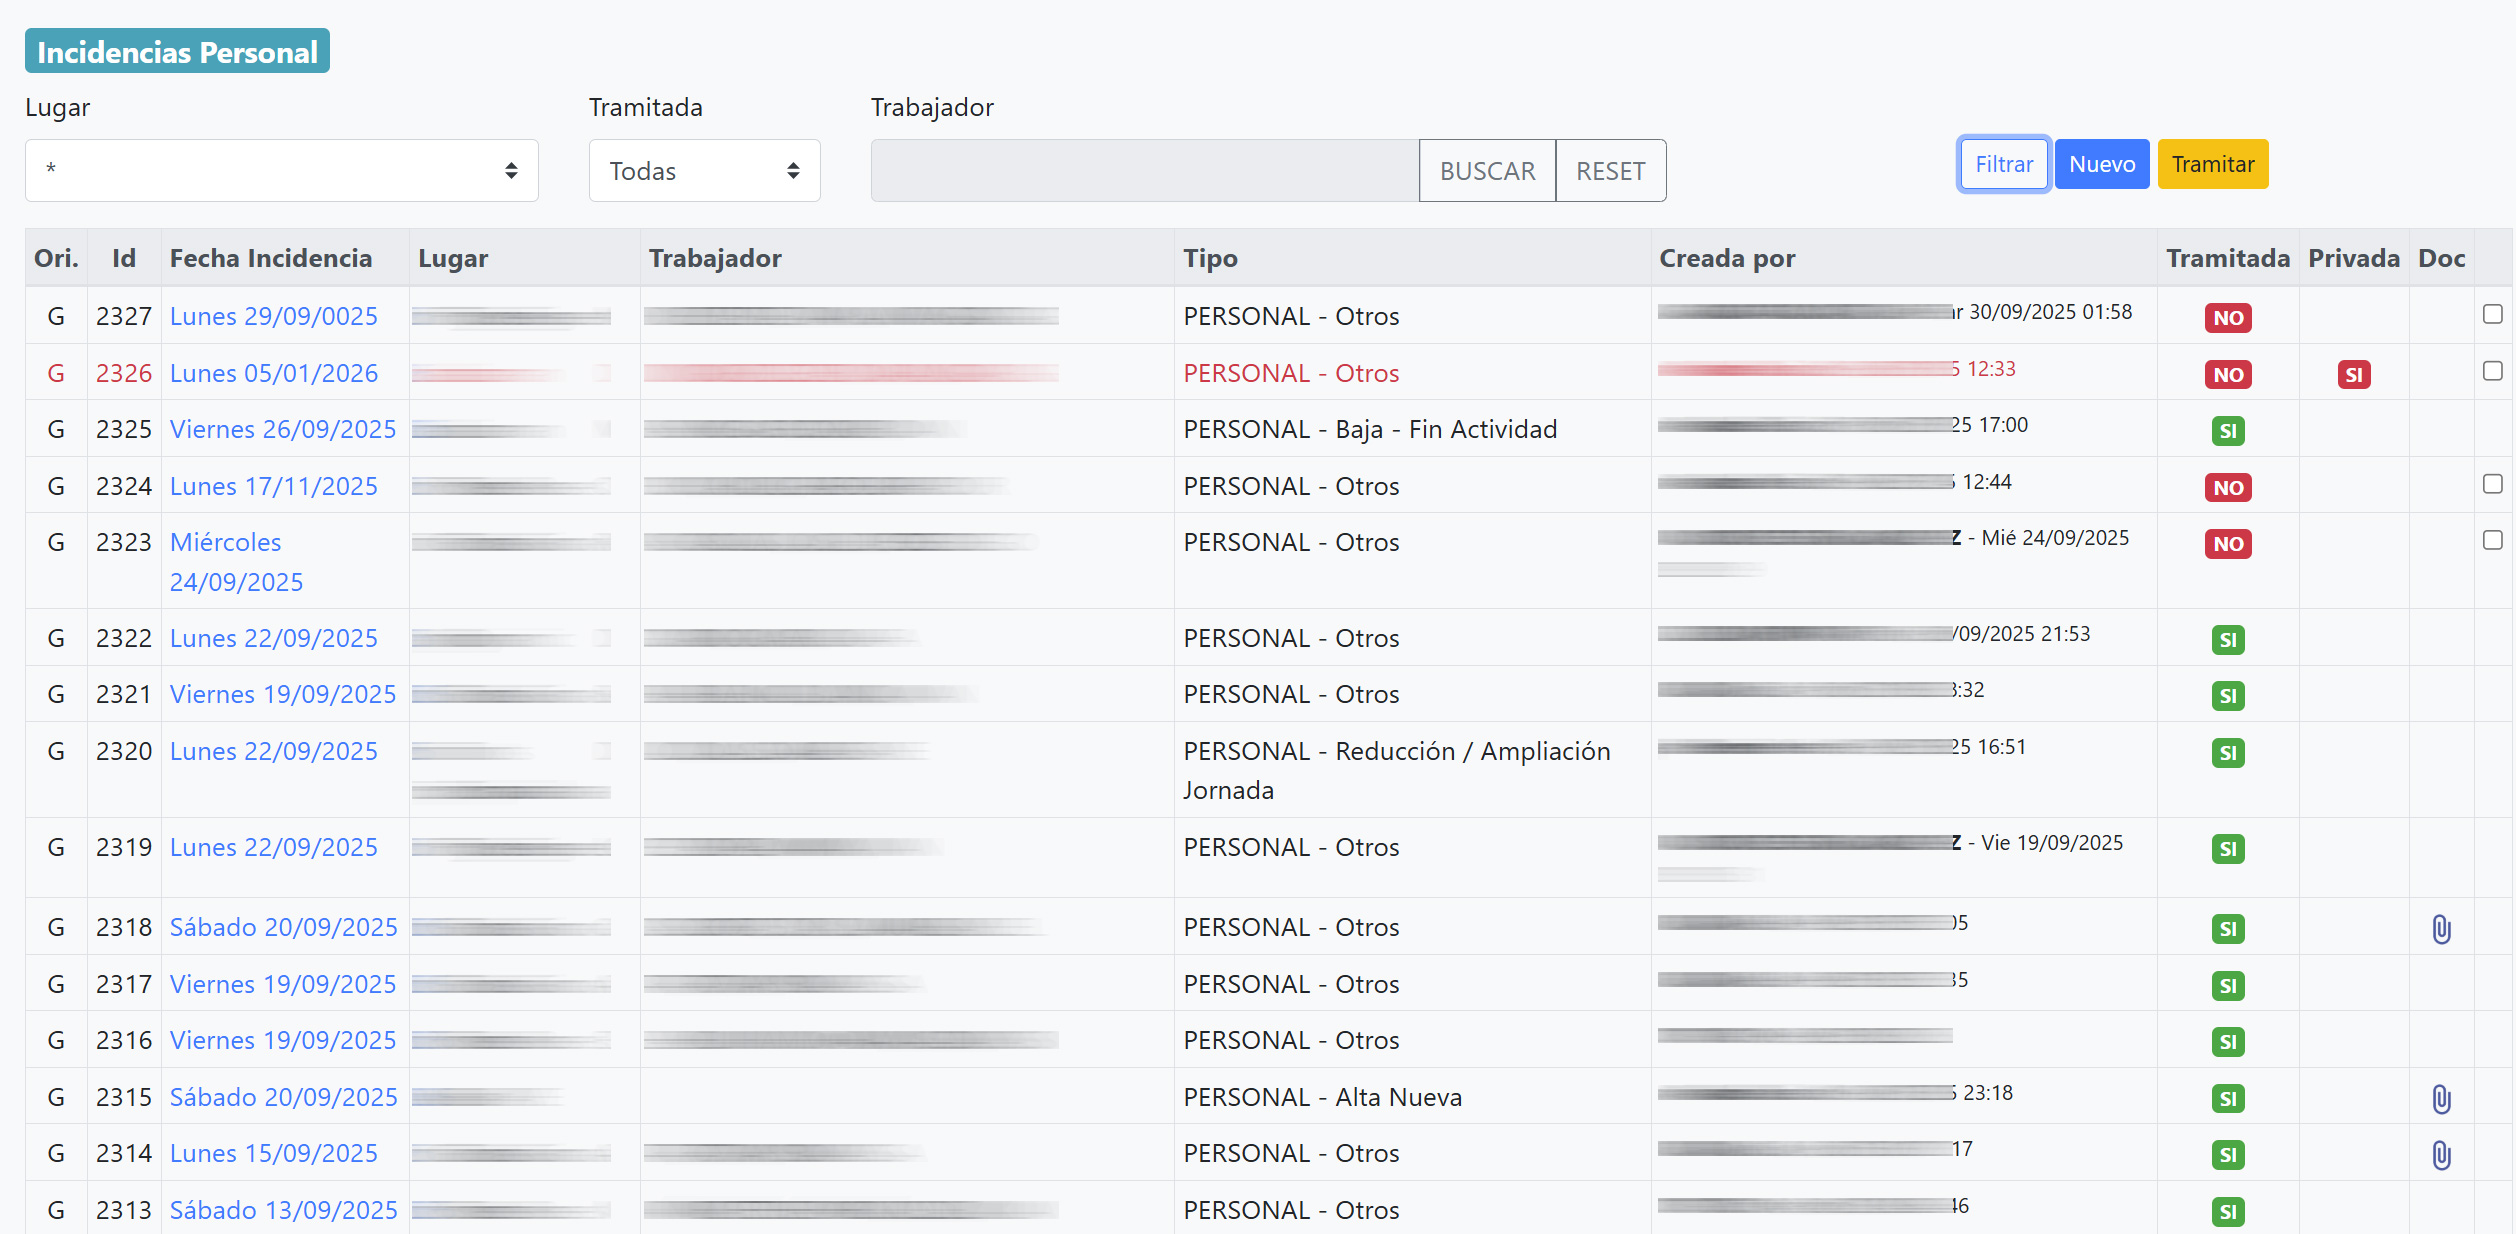
Task: Click the red NO badge on row 2324
Action: pos(2227,488)
